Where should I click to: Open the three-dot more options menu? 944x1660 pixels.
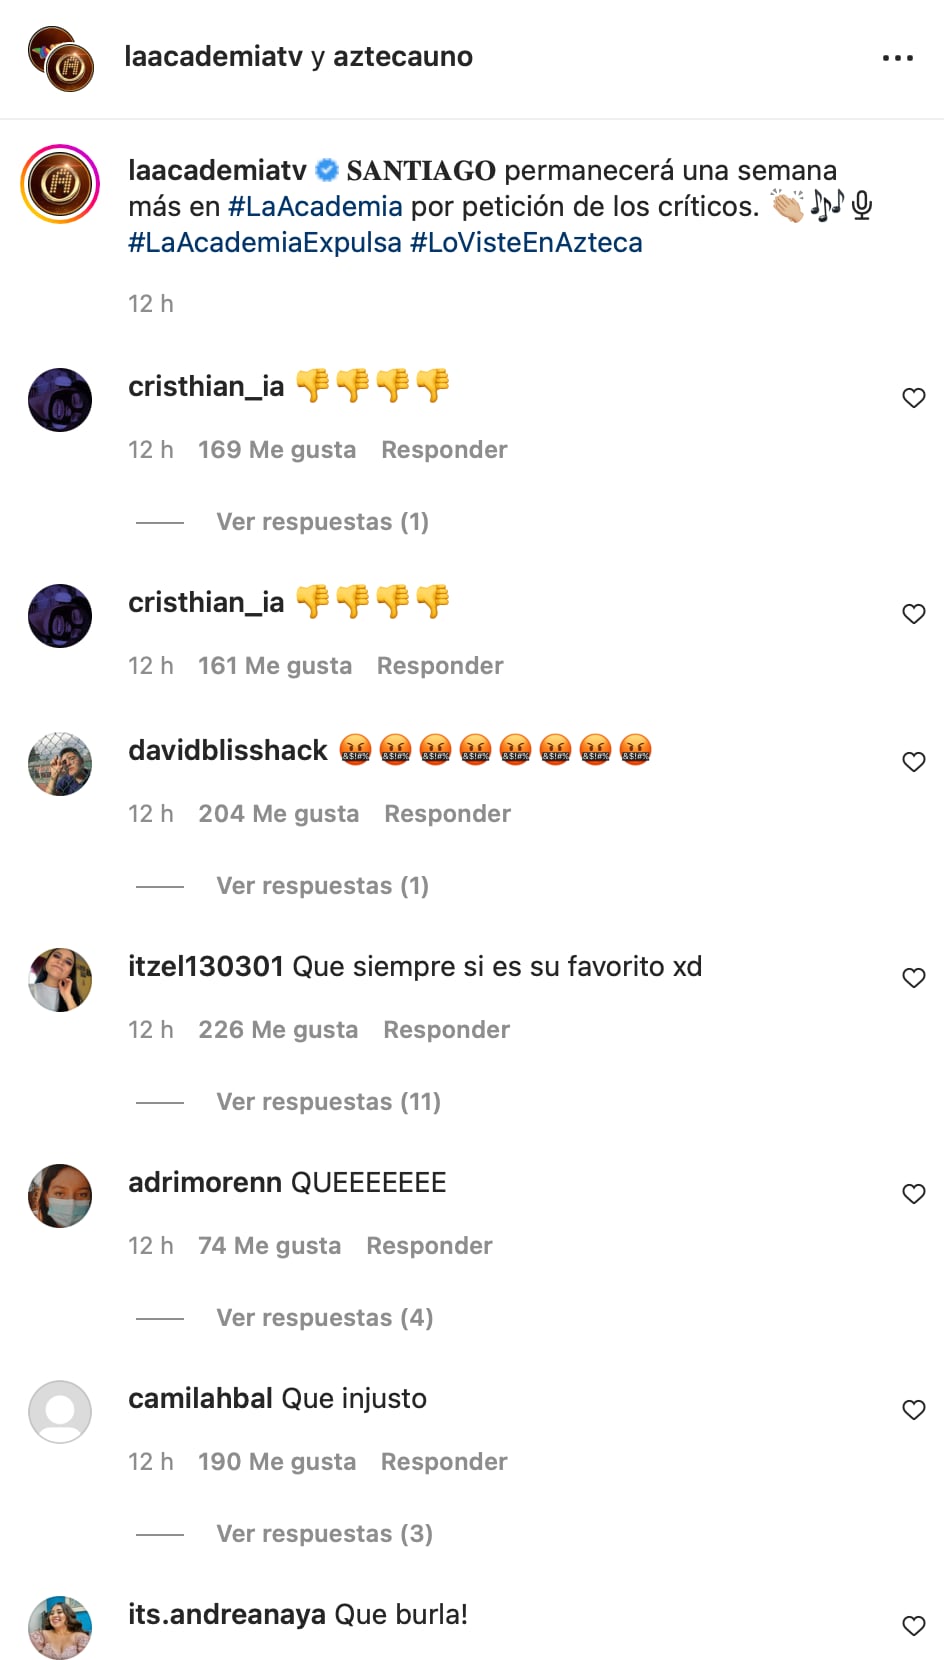pos(897,58)
